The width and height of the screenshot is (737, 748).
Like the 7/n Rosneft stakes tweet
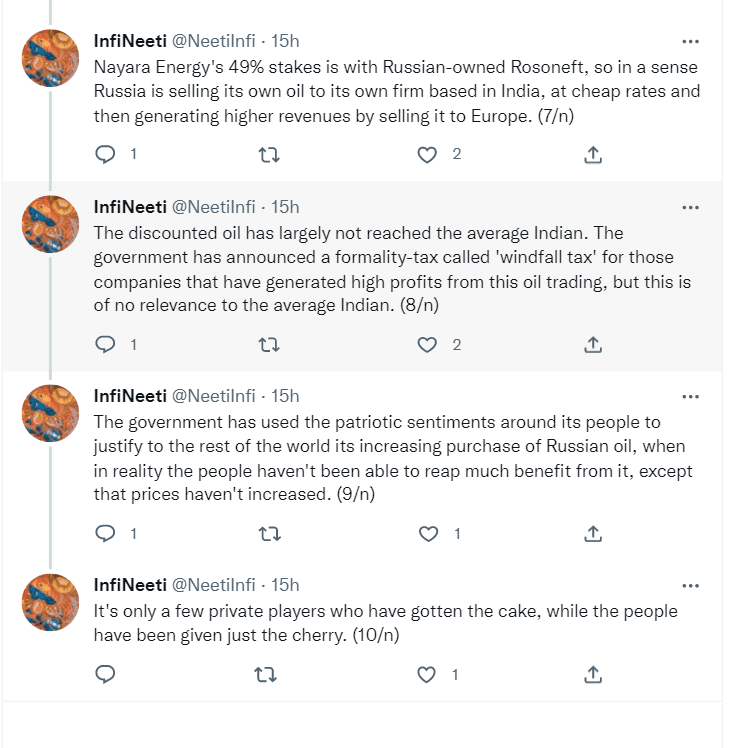tap(428, 155)
